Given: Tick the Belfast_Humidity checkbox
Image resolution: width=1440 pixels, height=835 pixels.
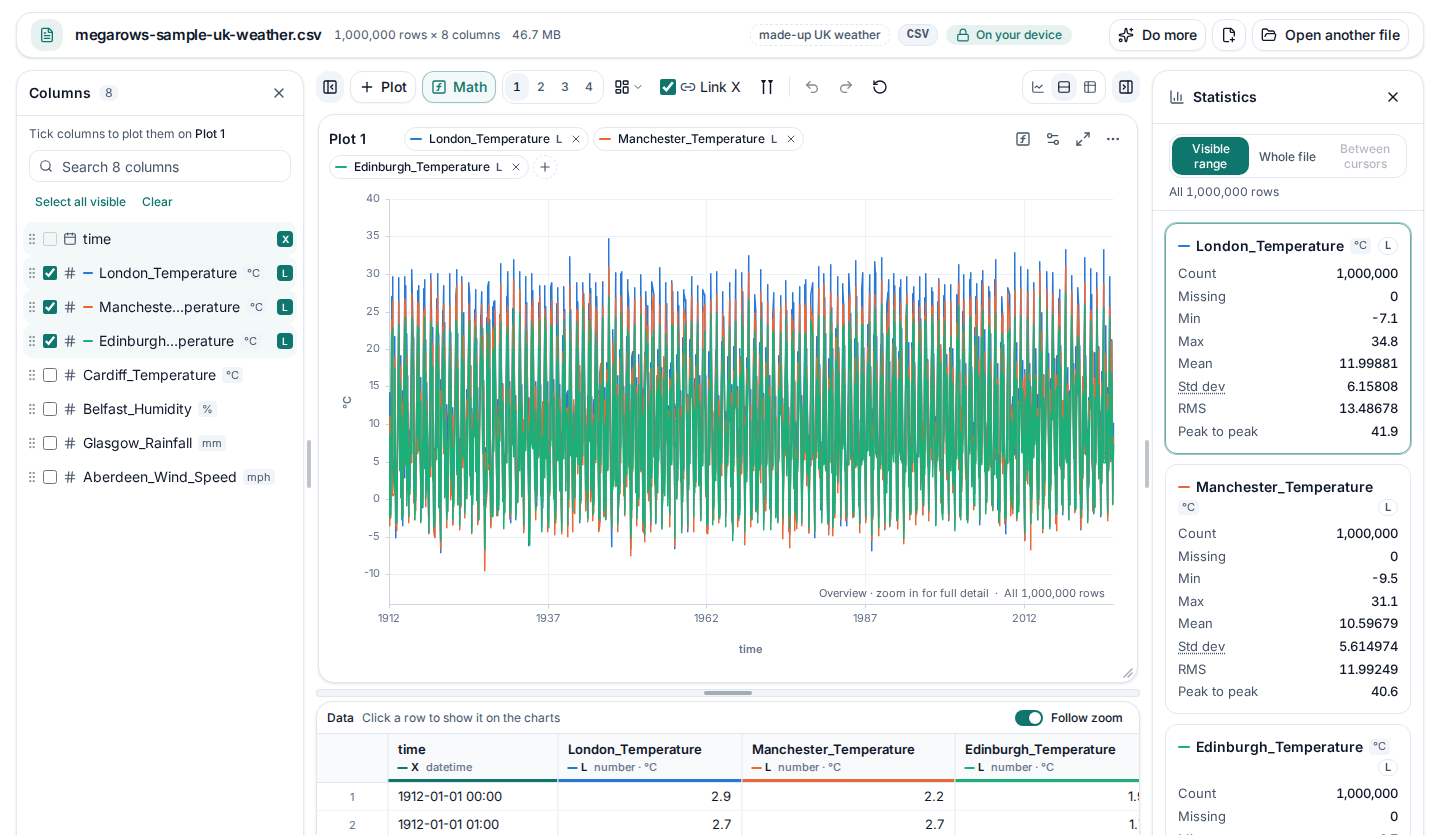Looking at the screenshot, I should tap(50, 409).
